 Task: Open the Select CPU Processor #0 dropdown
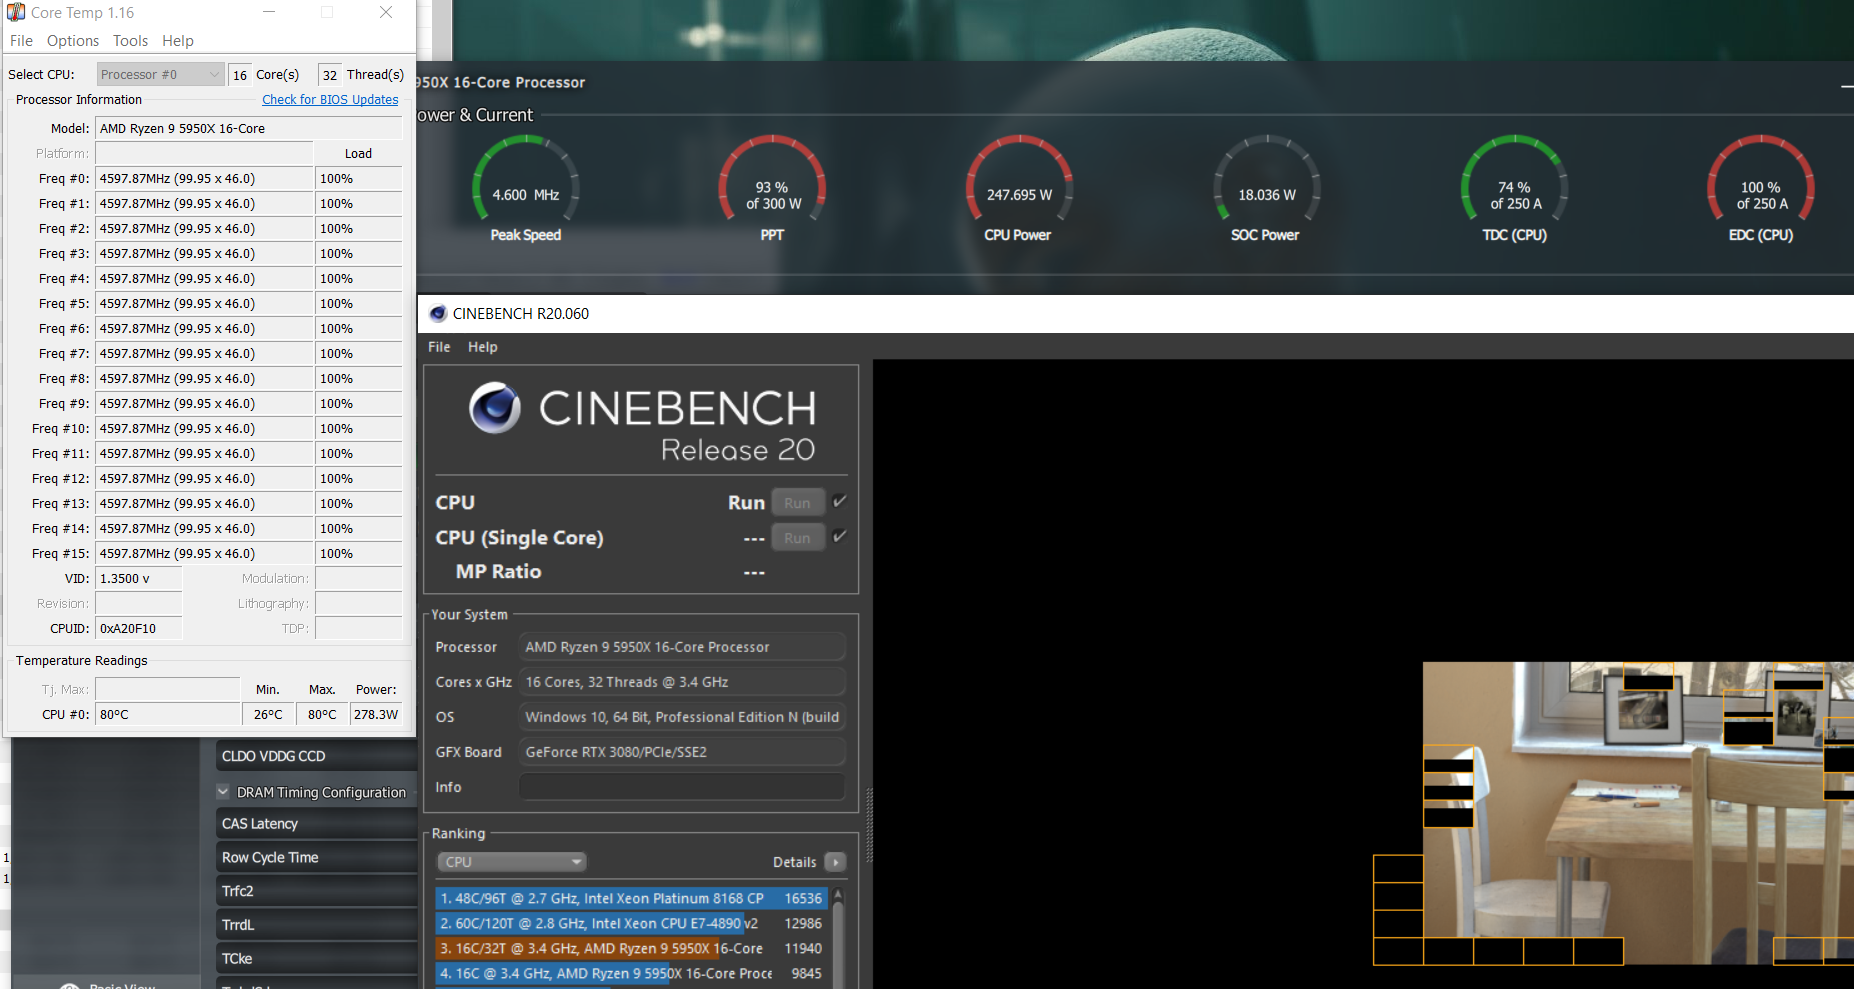click(x=160, y=74)
